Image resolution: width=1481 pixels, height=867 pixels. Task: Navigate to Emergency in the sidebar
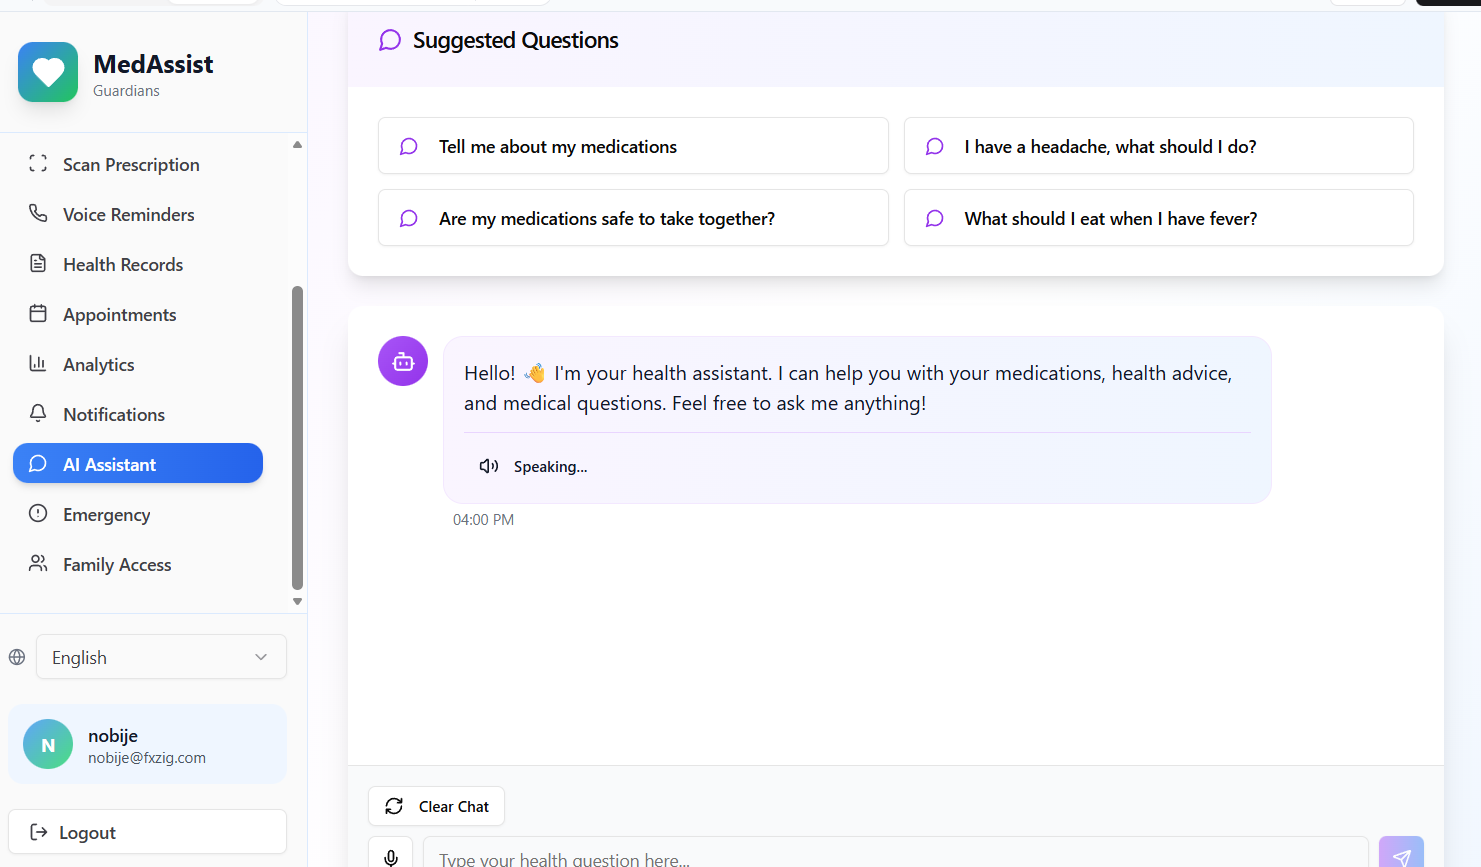(106, 515)
